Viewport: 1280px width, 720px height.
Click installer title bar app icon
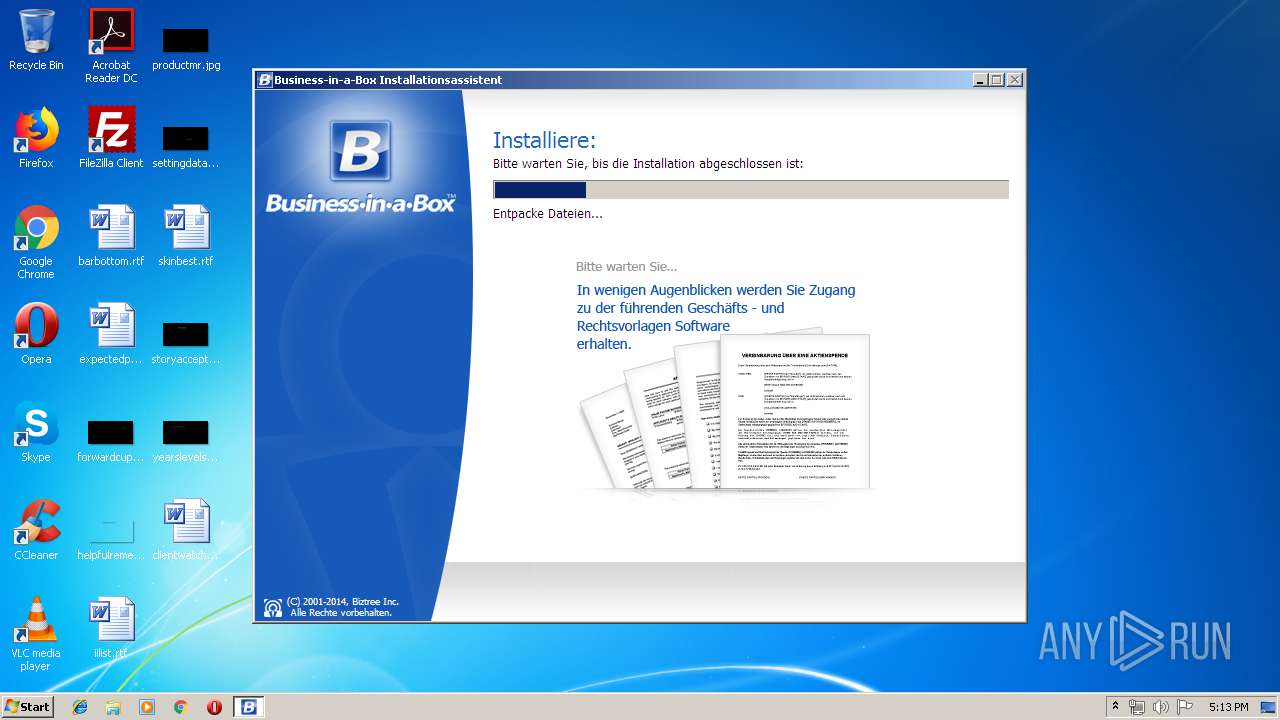pos(265,80)
